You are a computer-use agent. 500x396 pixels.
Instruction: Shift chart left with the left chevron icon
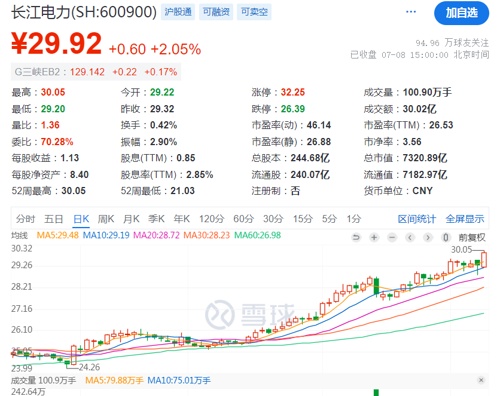[x=410, y=237]
